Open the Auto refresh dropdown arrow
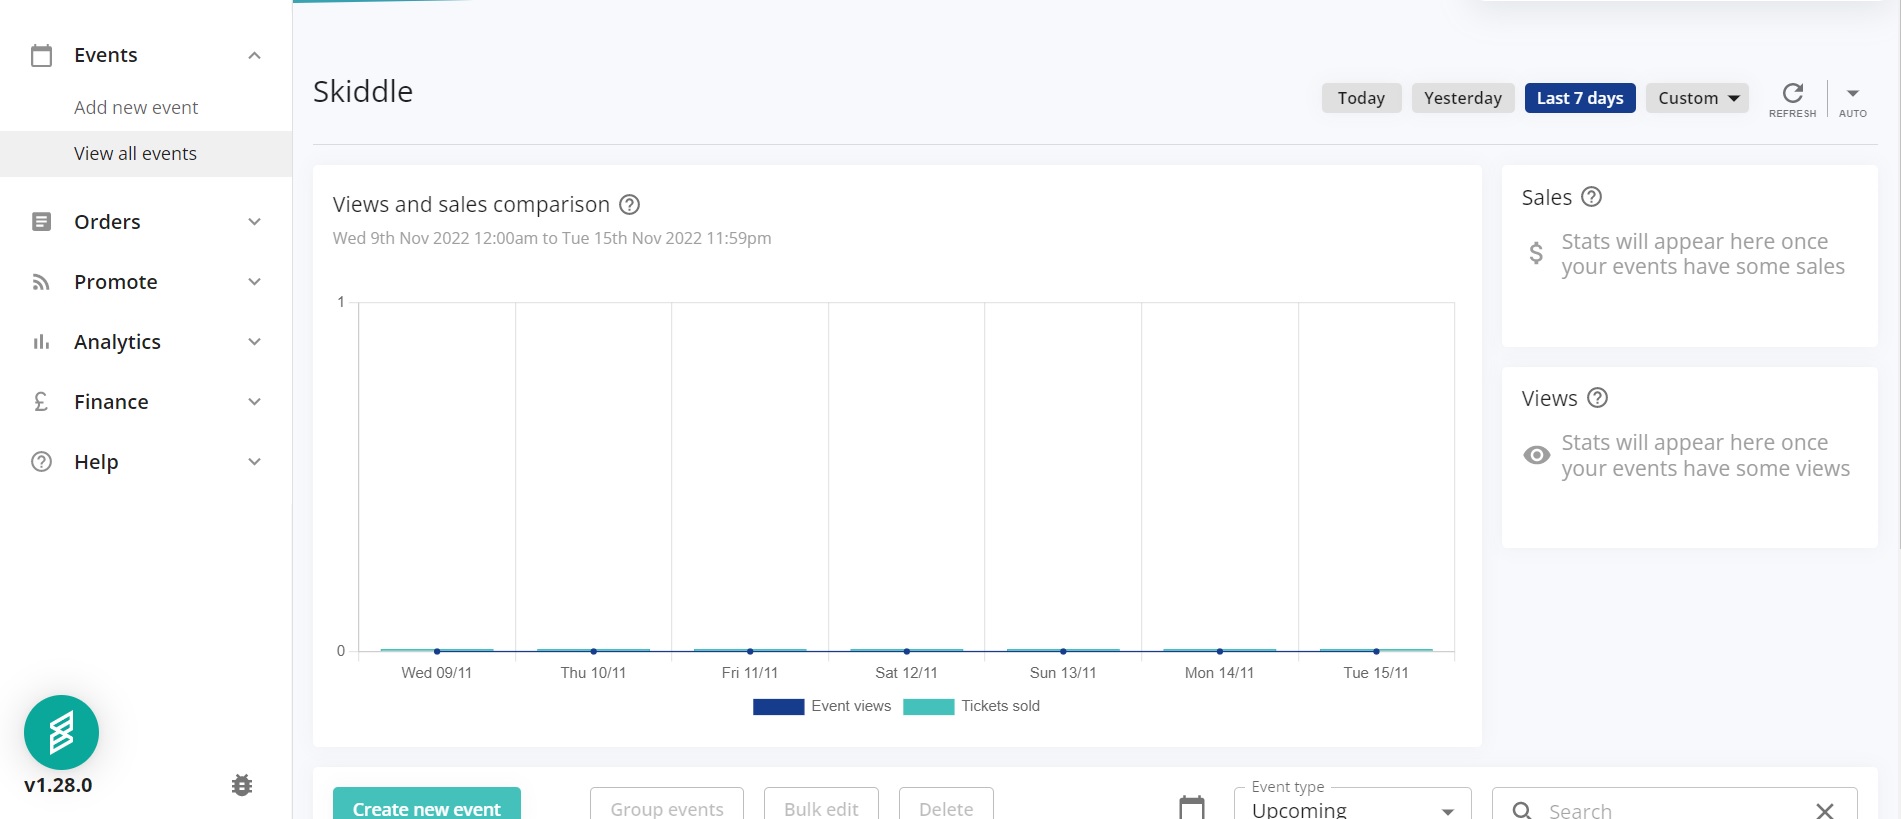 (1853, 93)
